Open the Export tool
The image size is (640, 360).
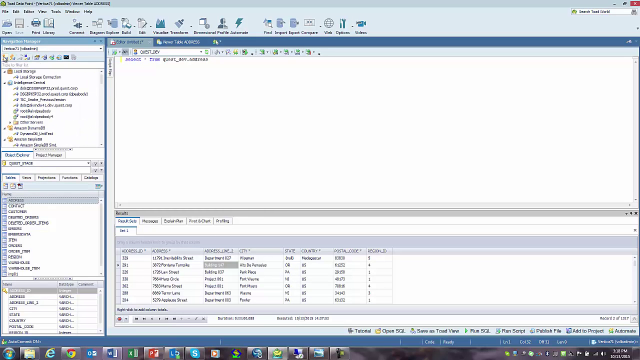pos(294,27)
